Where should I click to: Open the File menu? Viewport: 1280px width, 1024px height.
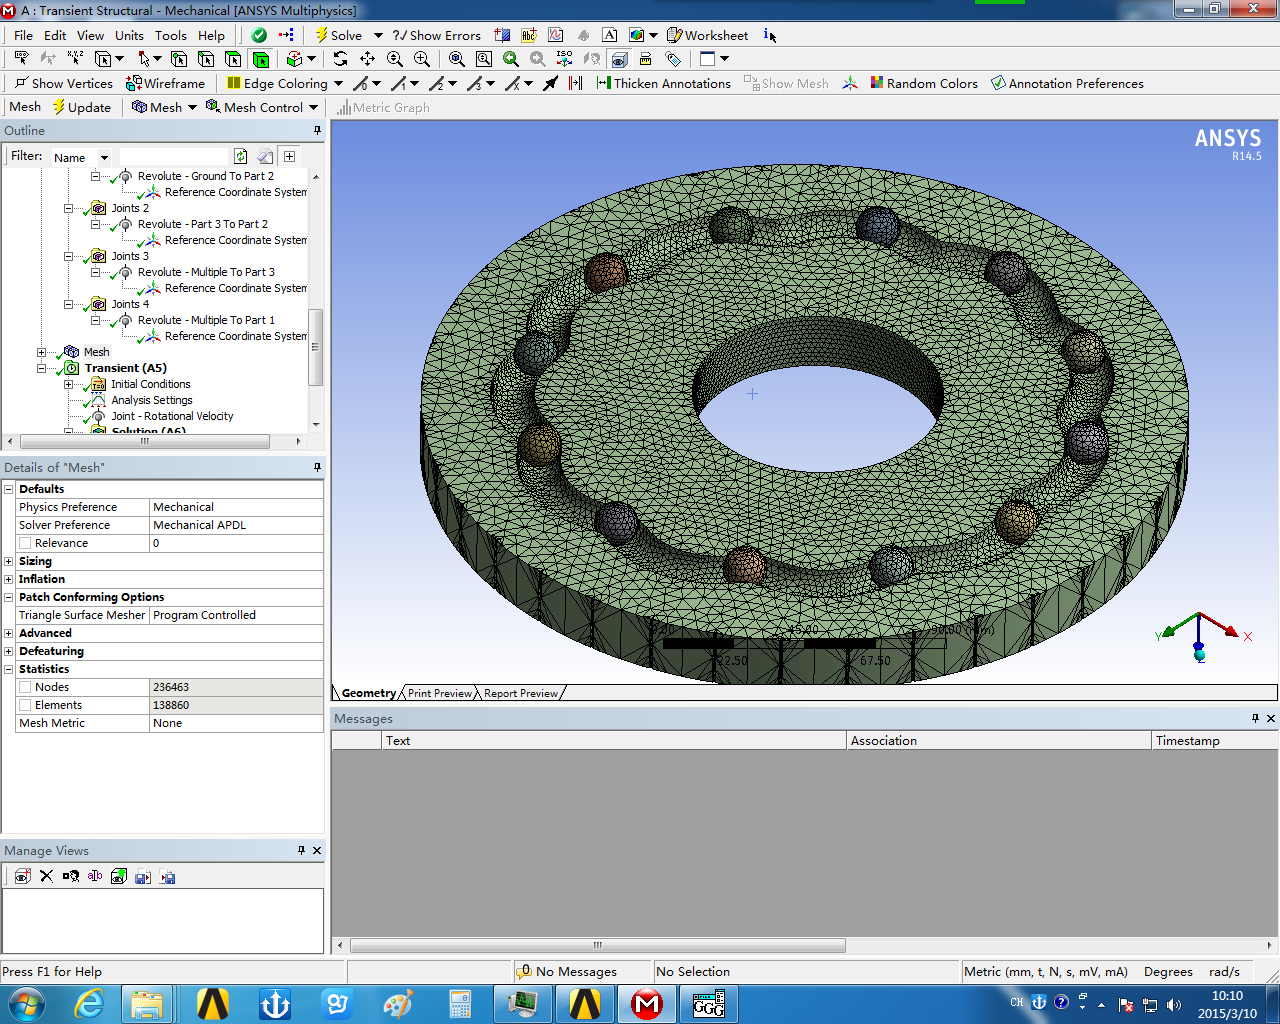tap(23, 35)
